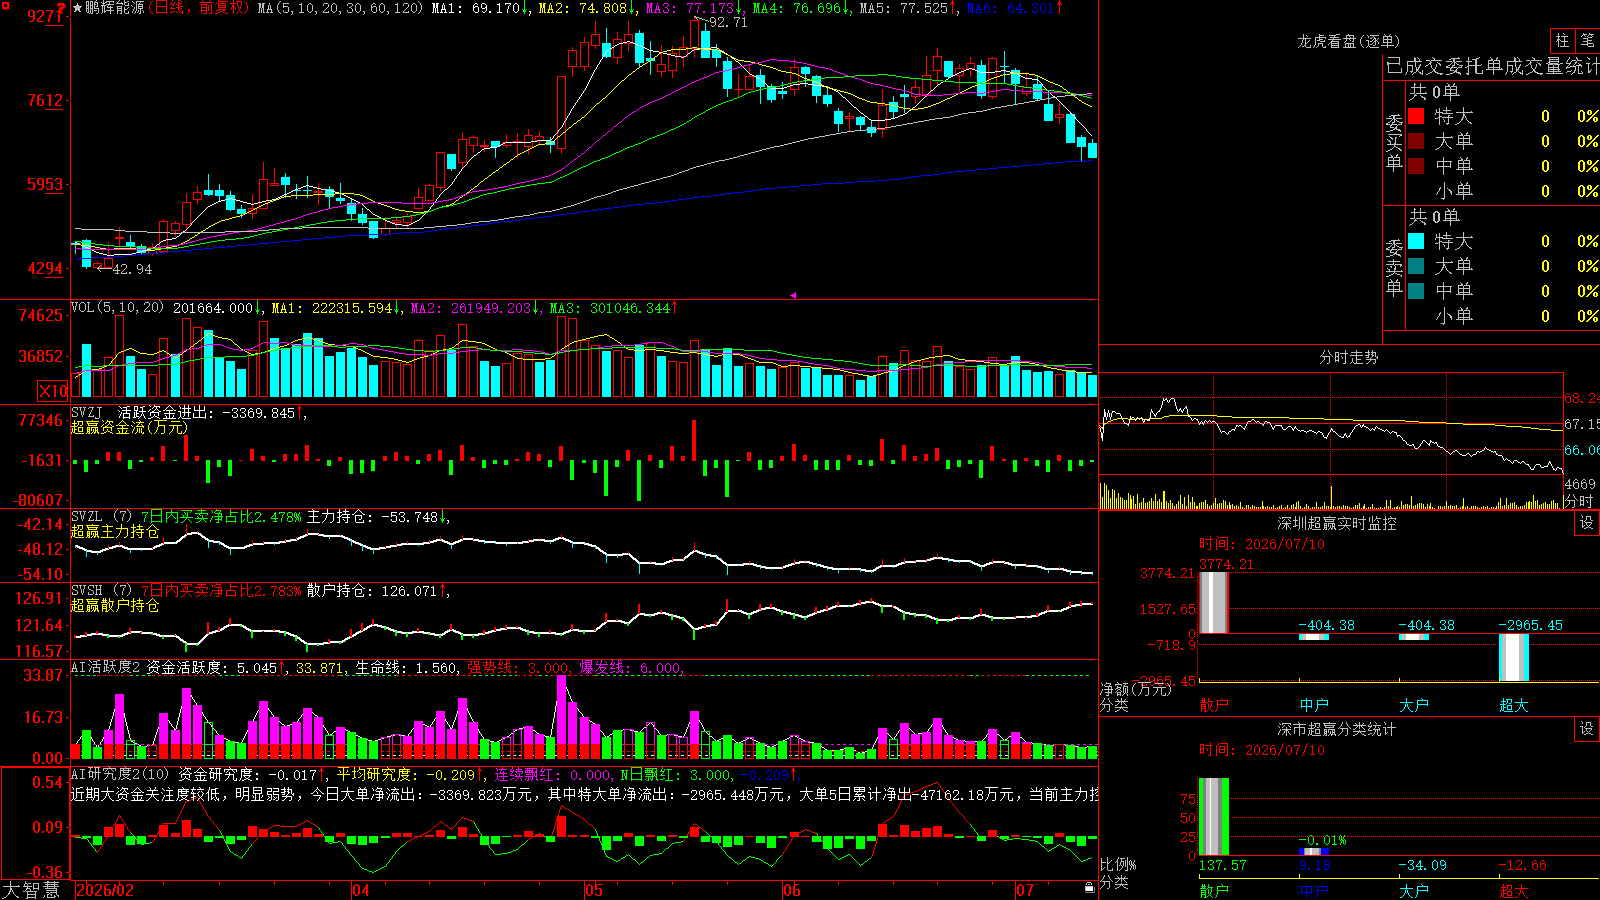Click MA(5,10,20,30,60,120) indicator parameters
The width and height of the screenshot is (1600, 900).
tap(342, 8)
